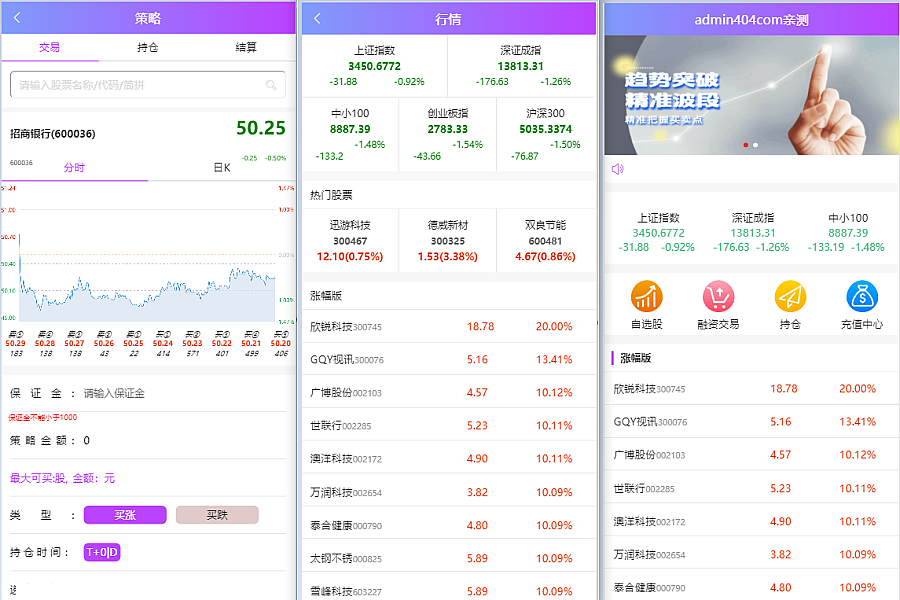Open the 沪深300 index card
This screenshot has width=900, height=600.
click(546, 135)
